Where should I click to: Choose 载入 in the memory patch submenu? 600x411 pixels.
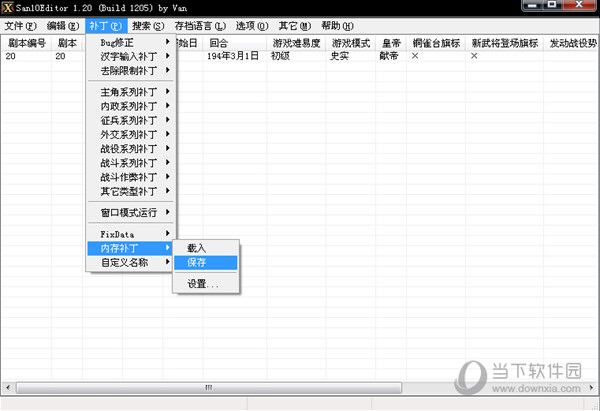point(206,248)
